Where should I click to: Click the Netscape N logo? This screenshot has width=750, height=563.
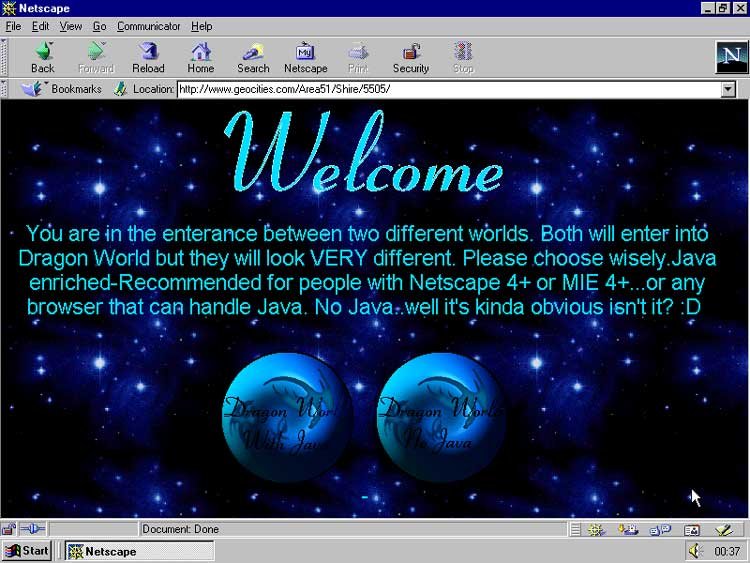click(x=729, y=57)
